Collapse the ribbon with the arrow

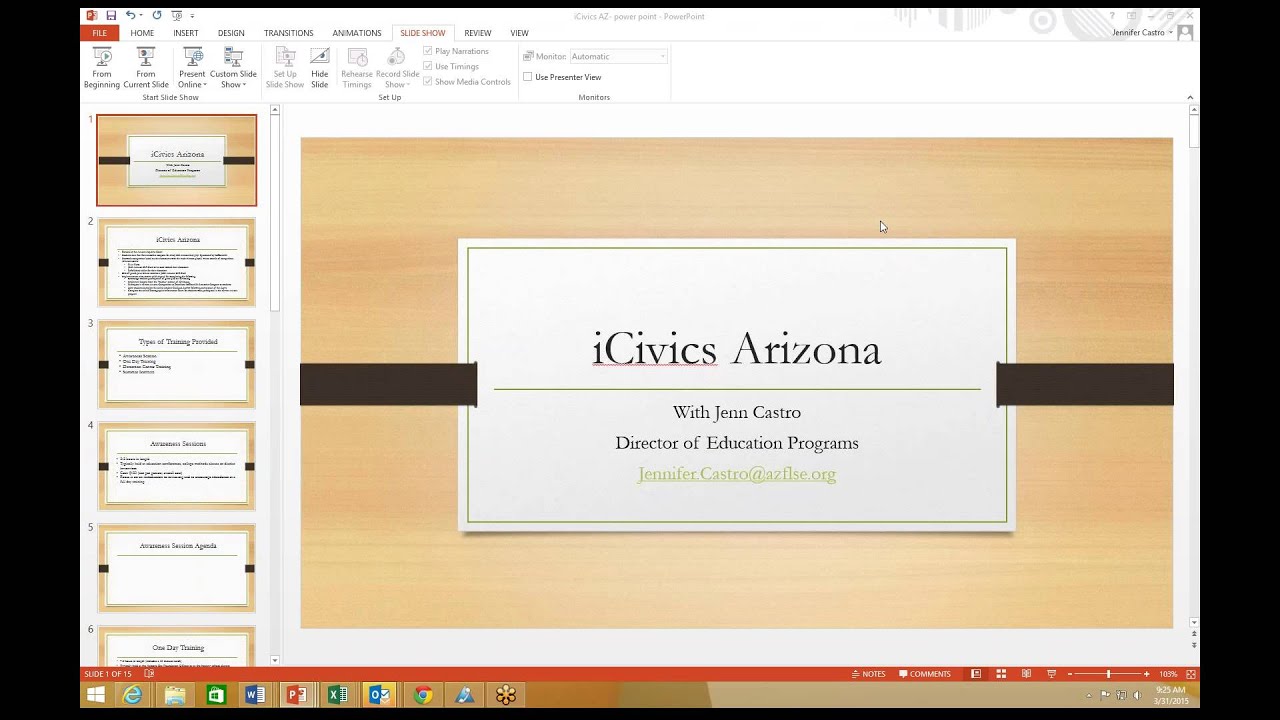1190,98
